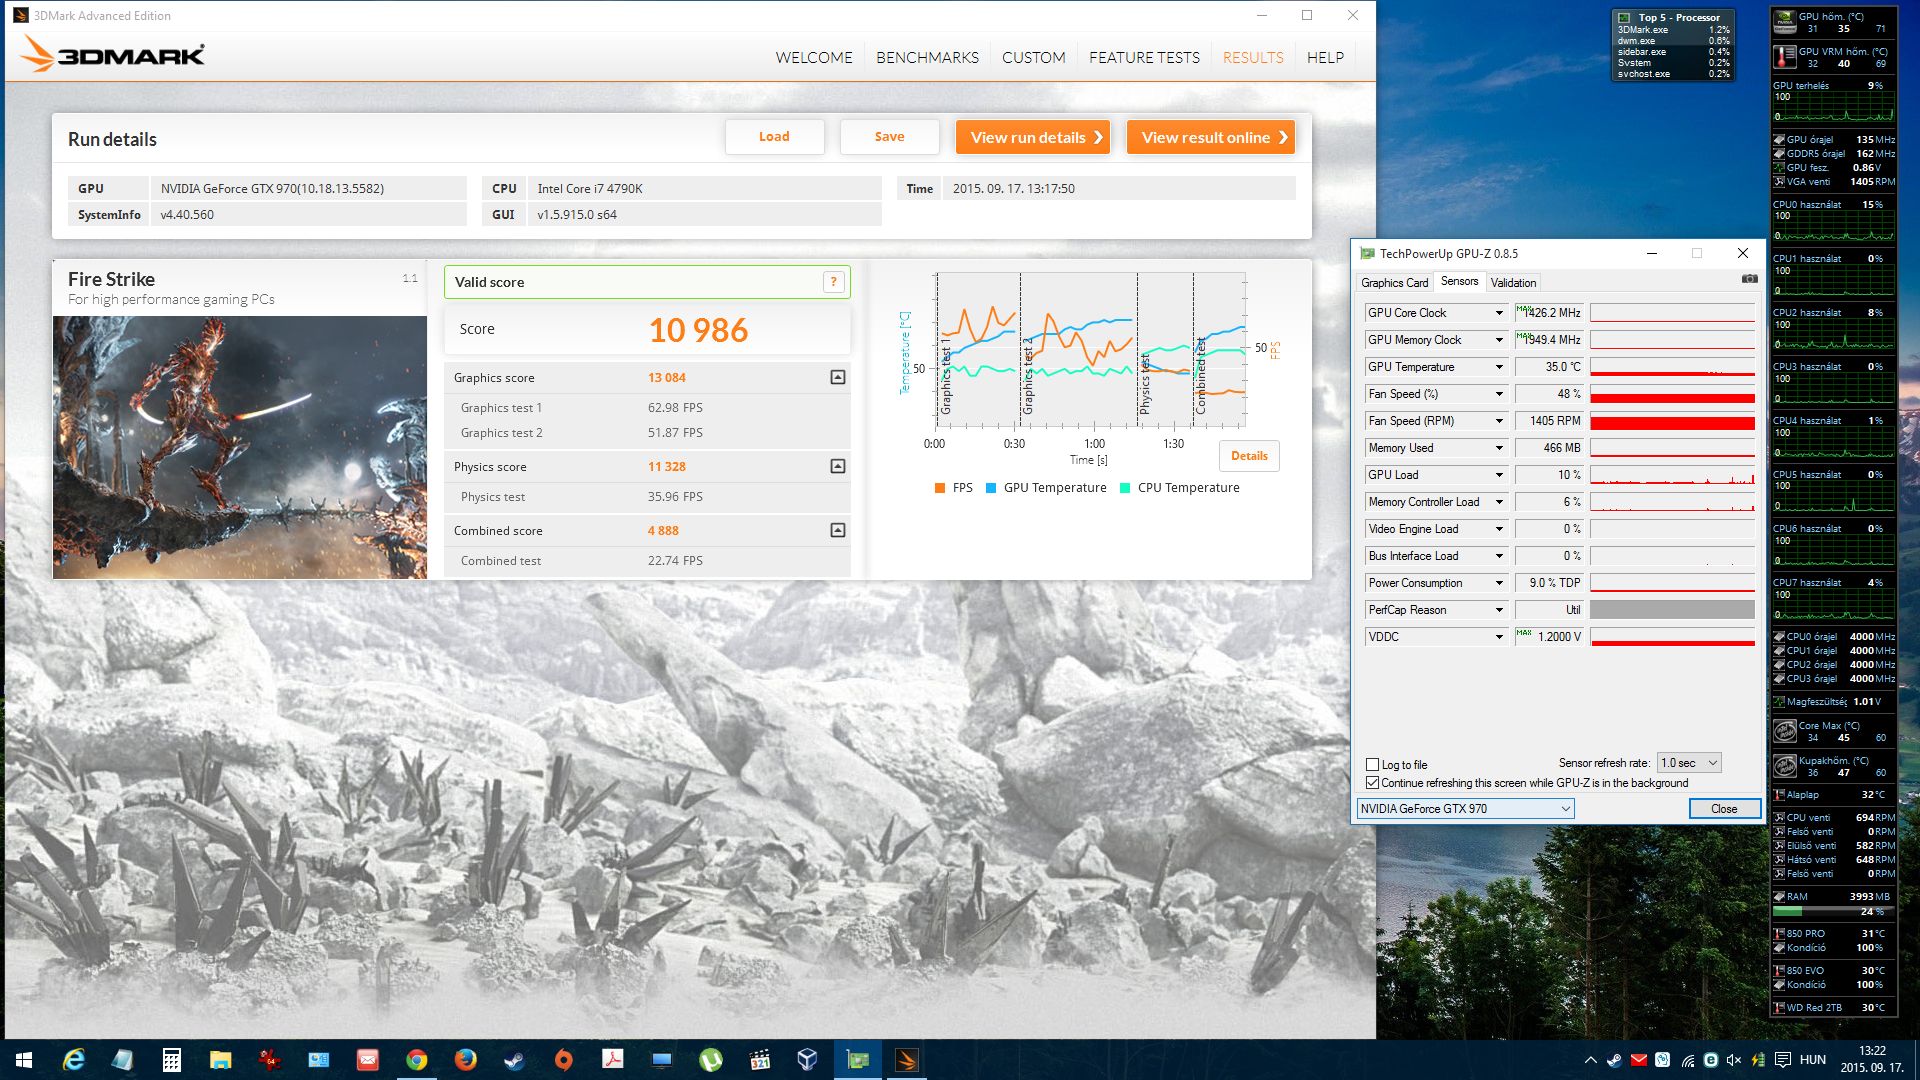Open uTorrent from the taskbar
The image size is (1920, 1080).
pos(710,1060)
